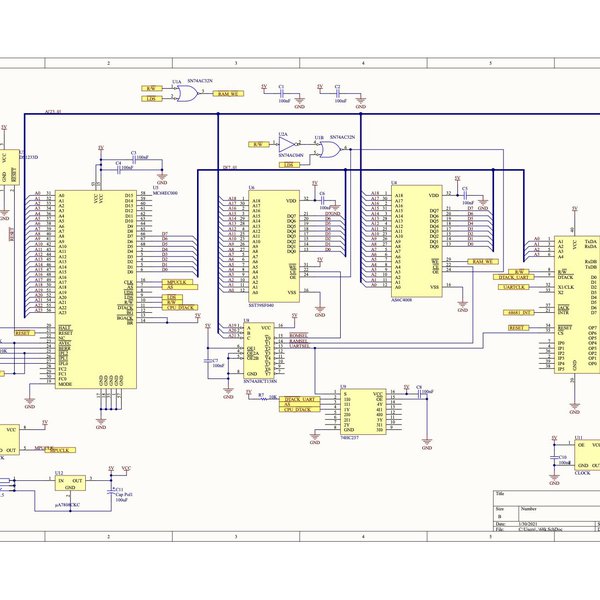This screenshot has height=600, width=600.
Task: Select the AS6C4008 SRAM chip body
Action: click(x=417, y=241)
